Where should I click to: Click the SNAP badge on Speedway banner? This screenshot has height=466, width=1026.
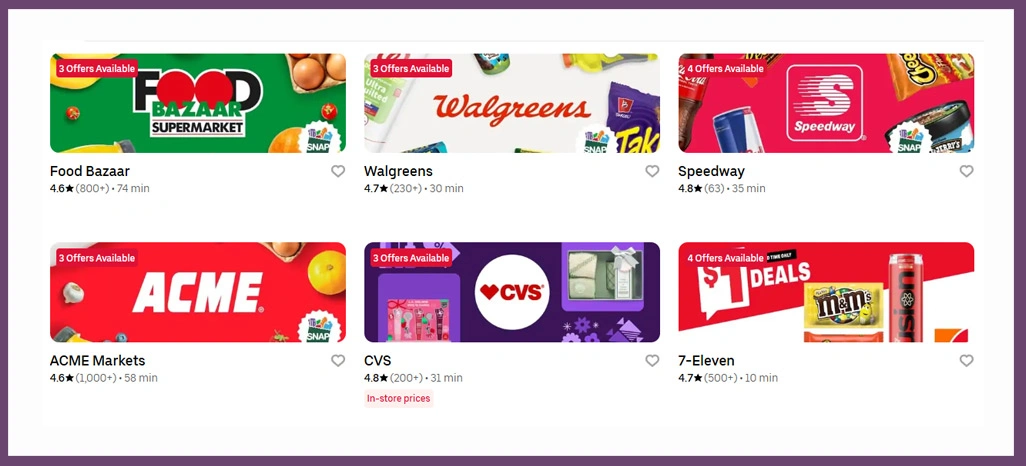[x=910, y=138]
